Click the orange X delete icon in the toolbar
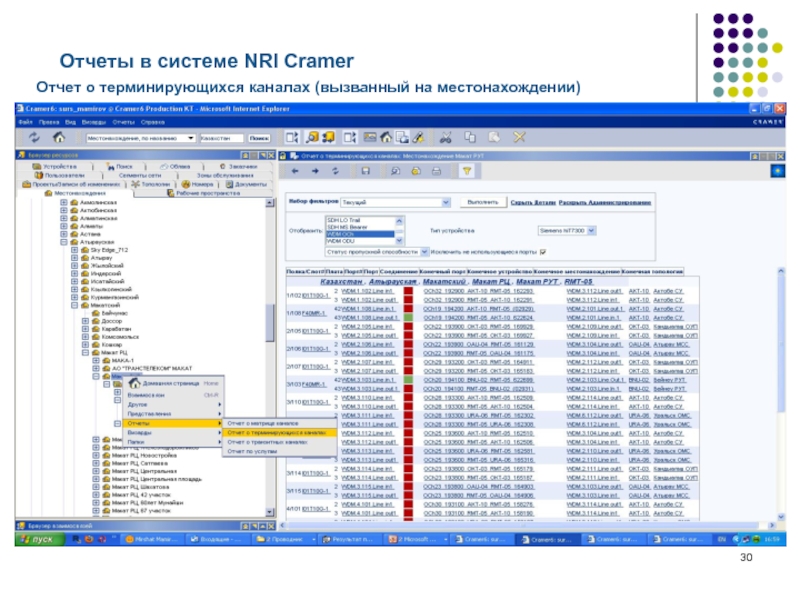This screenshot has height=600, width=800. 519,137
